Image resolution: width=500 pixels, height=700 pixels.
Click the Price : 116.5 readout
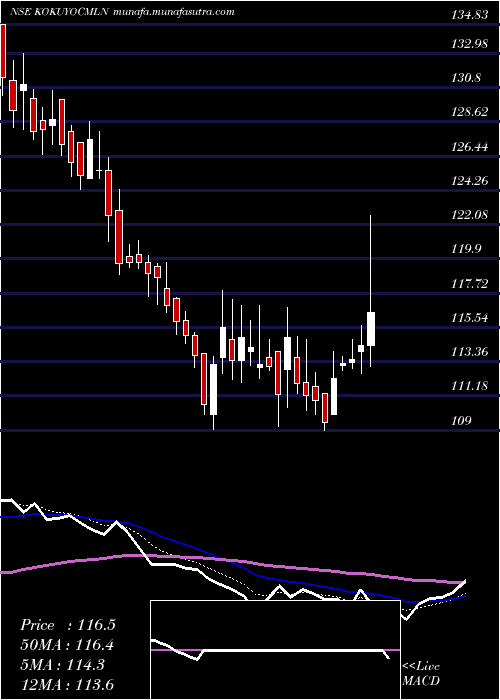[x=68, y=625]
